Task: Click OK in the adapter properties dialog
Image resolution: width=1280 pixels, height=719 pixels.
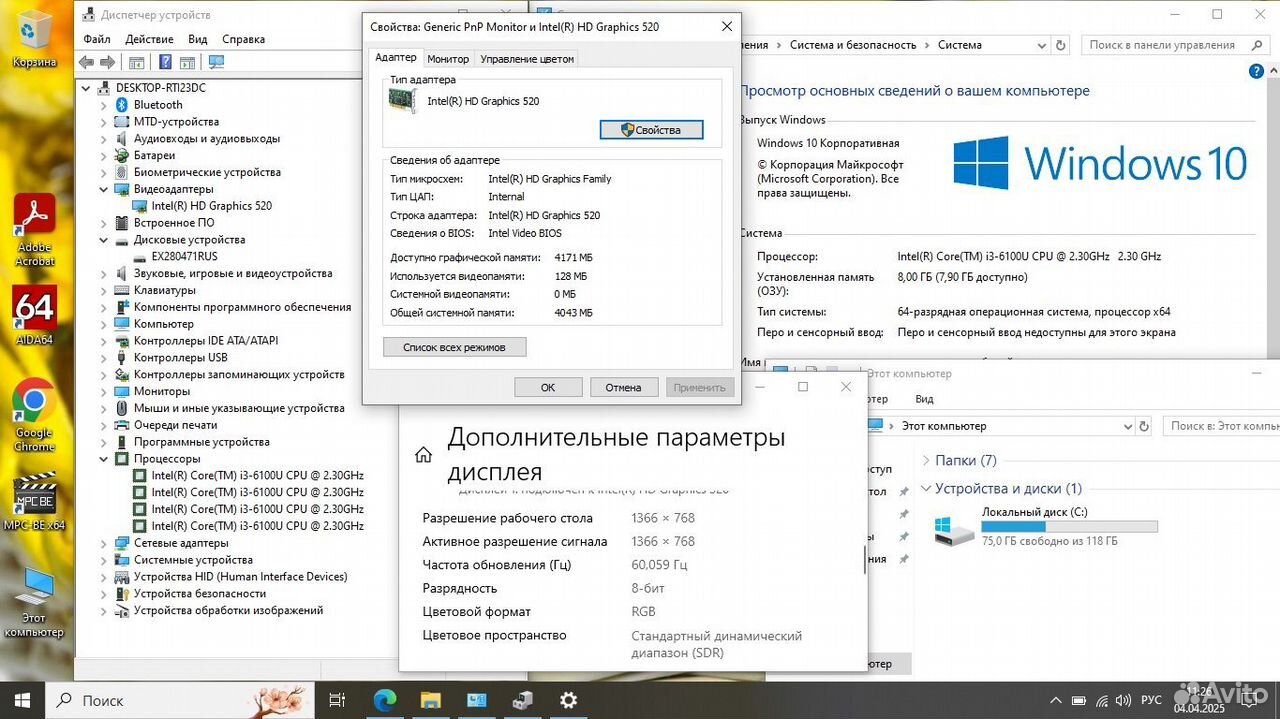Action: (x=548, y=387)
